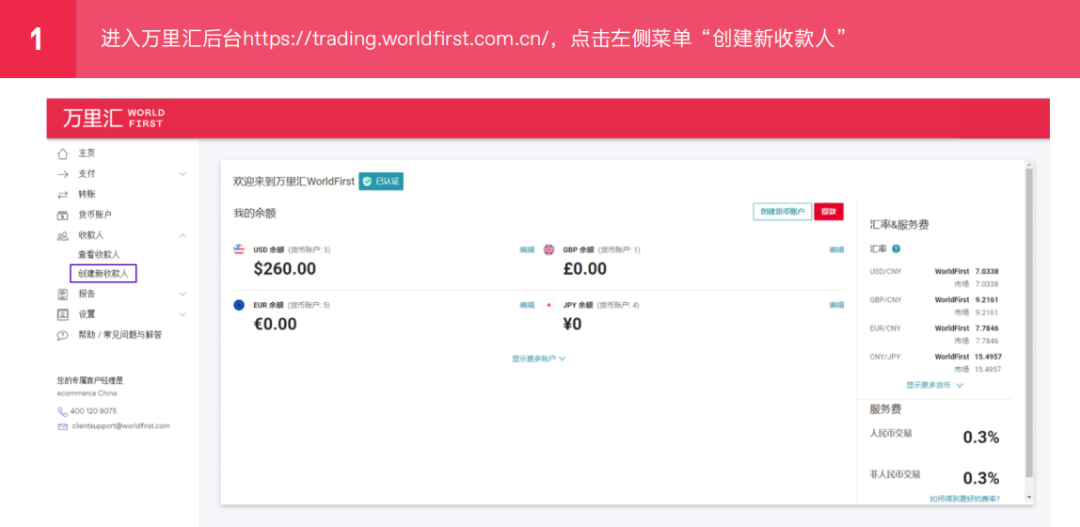Click 编辑 link for EUR balance
The height and width of the screenshot is (527, 1080).
pyautogui.click(x=527, y=305)
